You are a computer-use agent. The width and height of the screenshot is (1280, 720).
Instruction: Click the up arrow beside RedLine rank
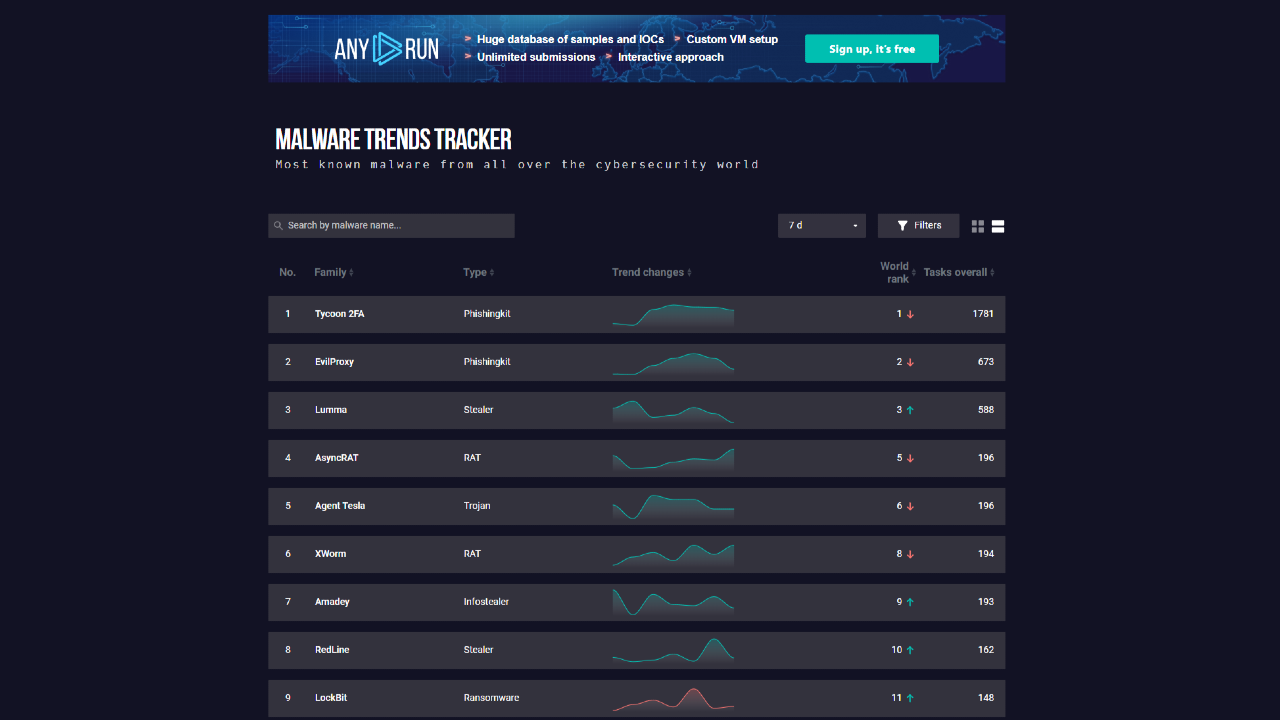click(910, 650)
